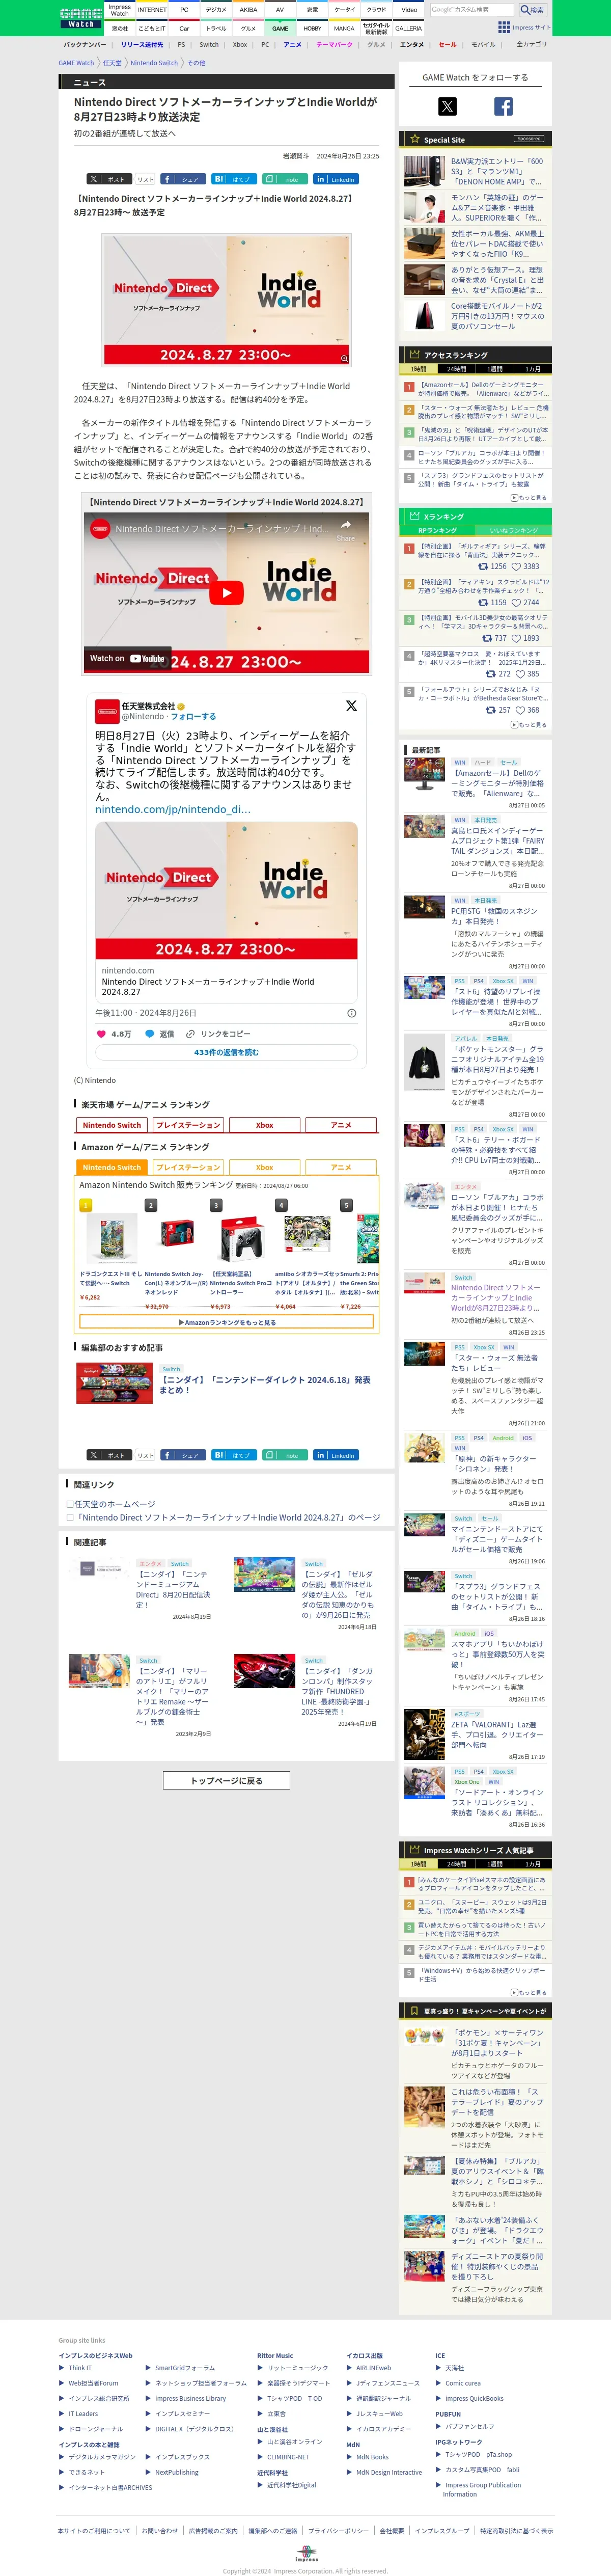Screen dimensions: 611x2576
Task: Click the tweet info icon
Action: point(351,1013)
